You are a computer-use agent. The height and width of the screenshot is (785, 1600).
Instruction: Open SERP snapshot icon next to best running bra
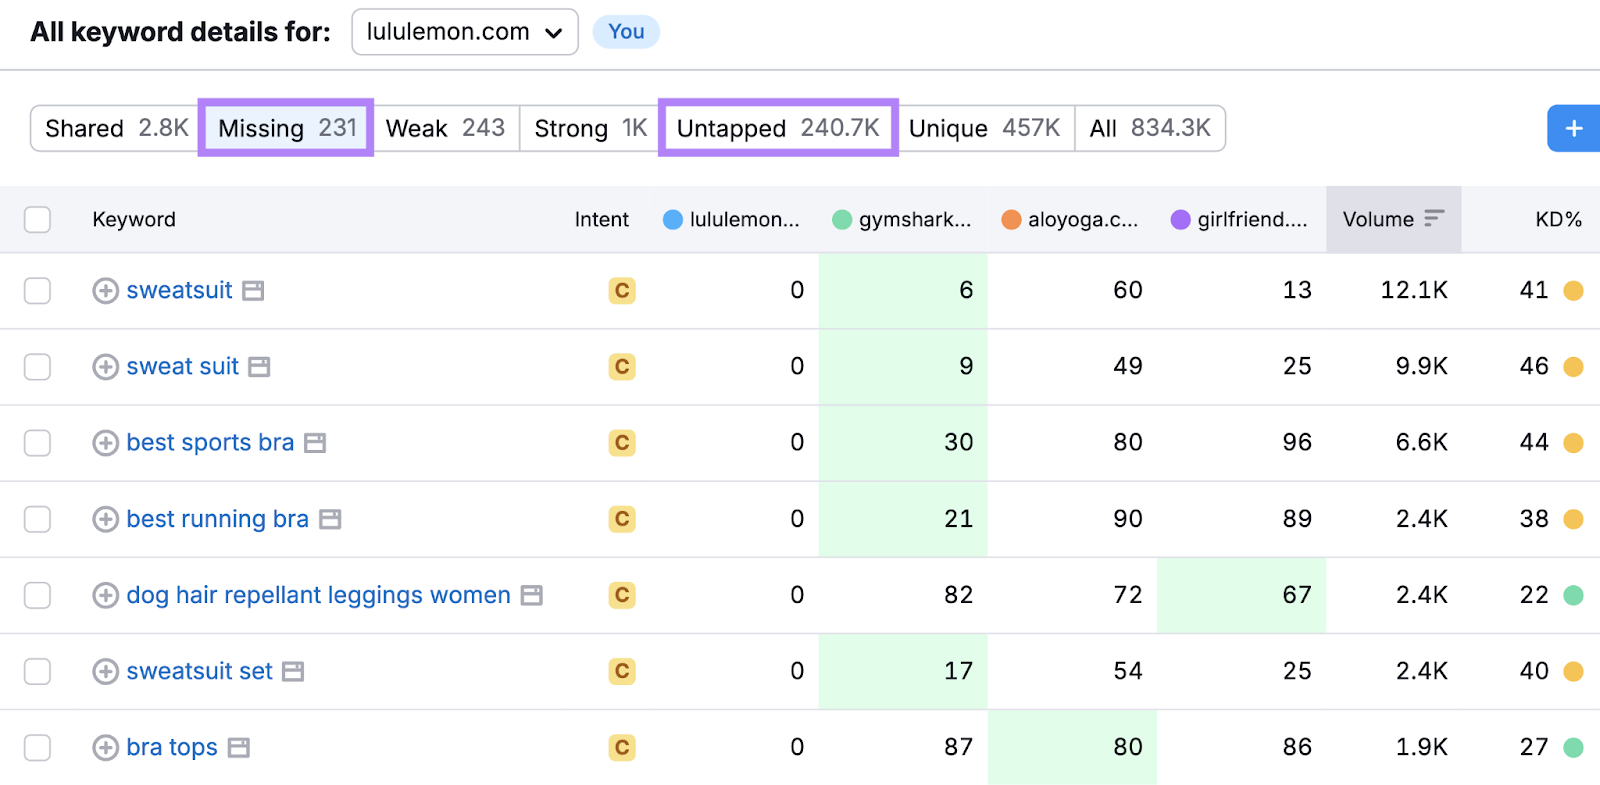pos(330,519)
